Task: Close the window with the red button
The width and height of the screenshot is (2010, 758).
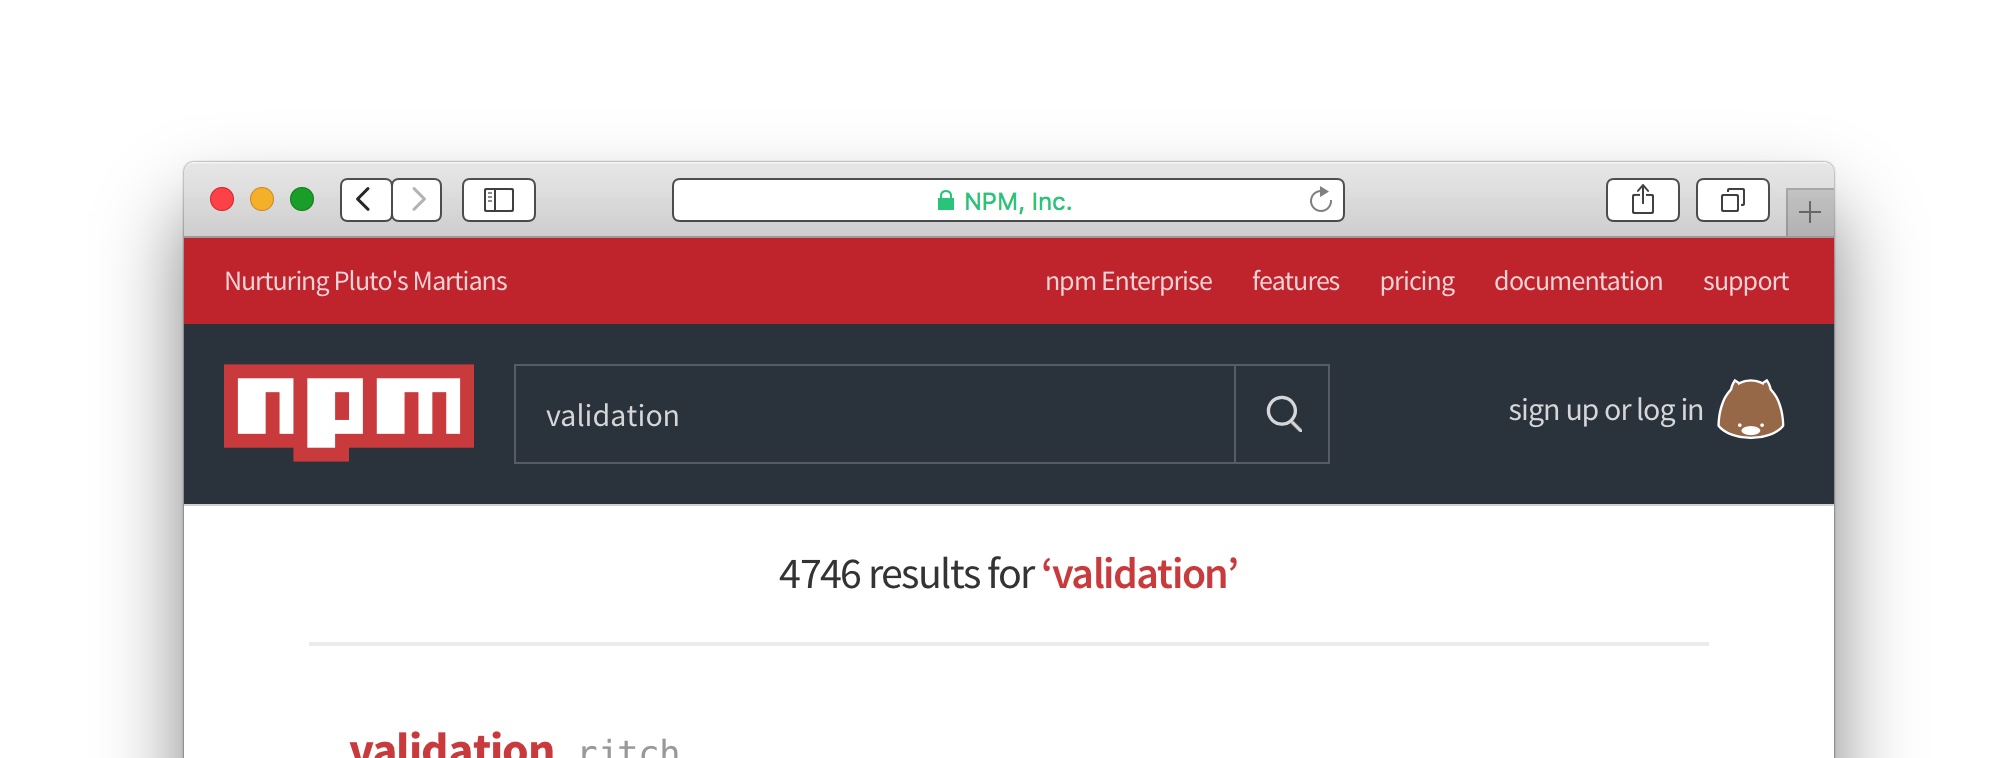Action: [222, 199]
